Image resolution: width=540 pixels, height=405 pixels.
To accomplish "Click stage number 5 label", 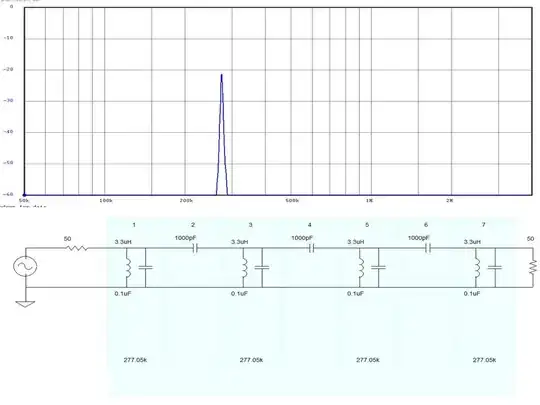I will (367, 225).
